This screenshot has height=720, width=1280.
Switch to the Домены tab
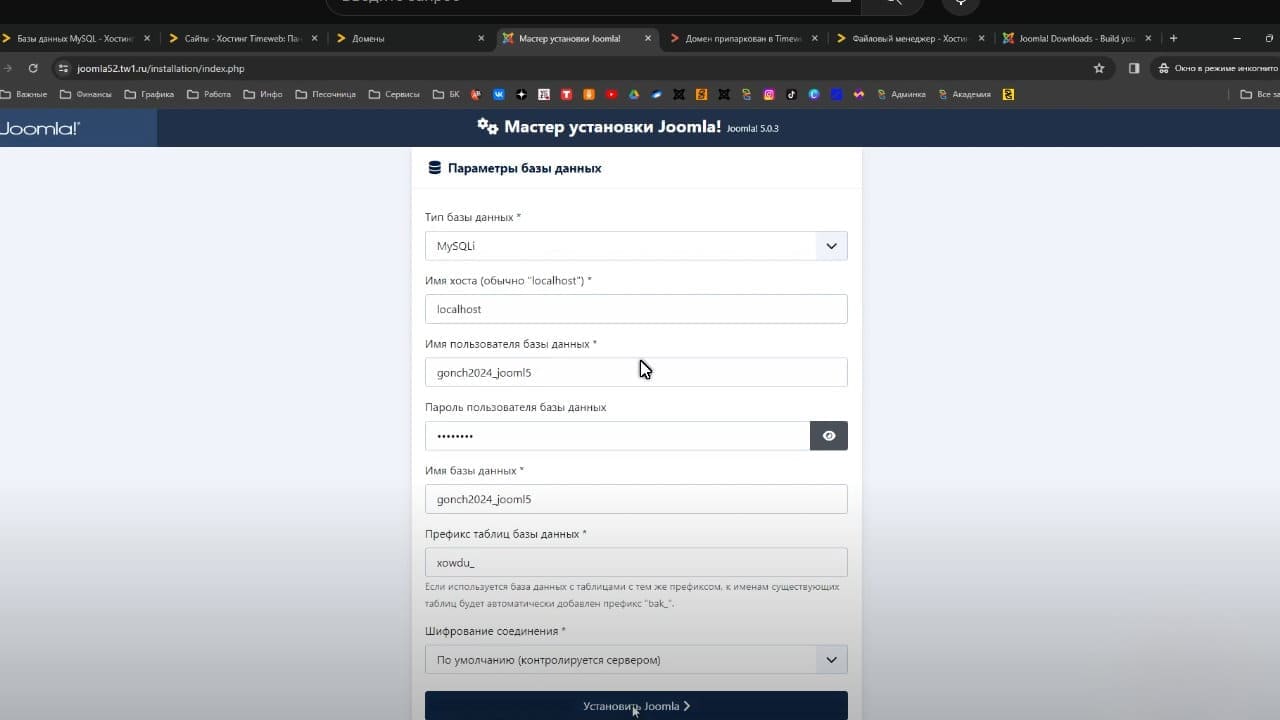[x=410, y=38]
